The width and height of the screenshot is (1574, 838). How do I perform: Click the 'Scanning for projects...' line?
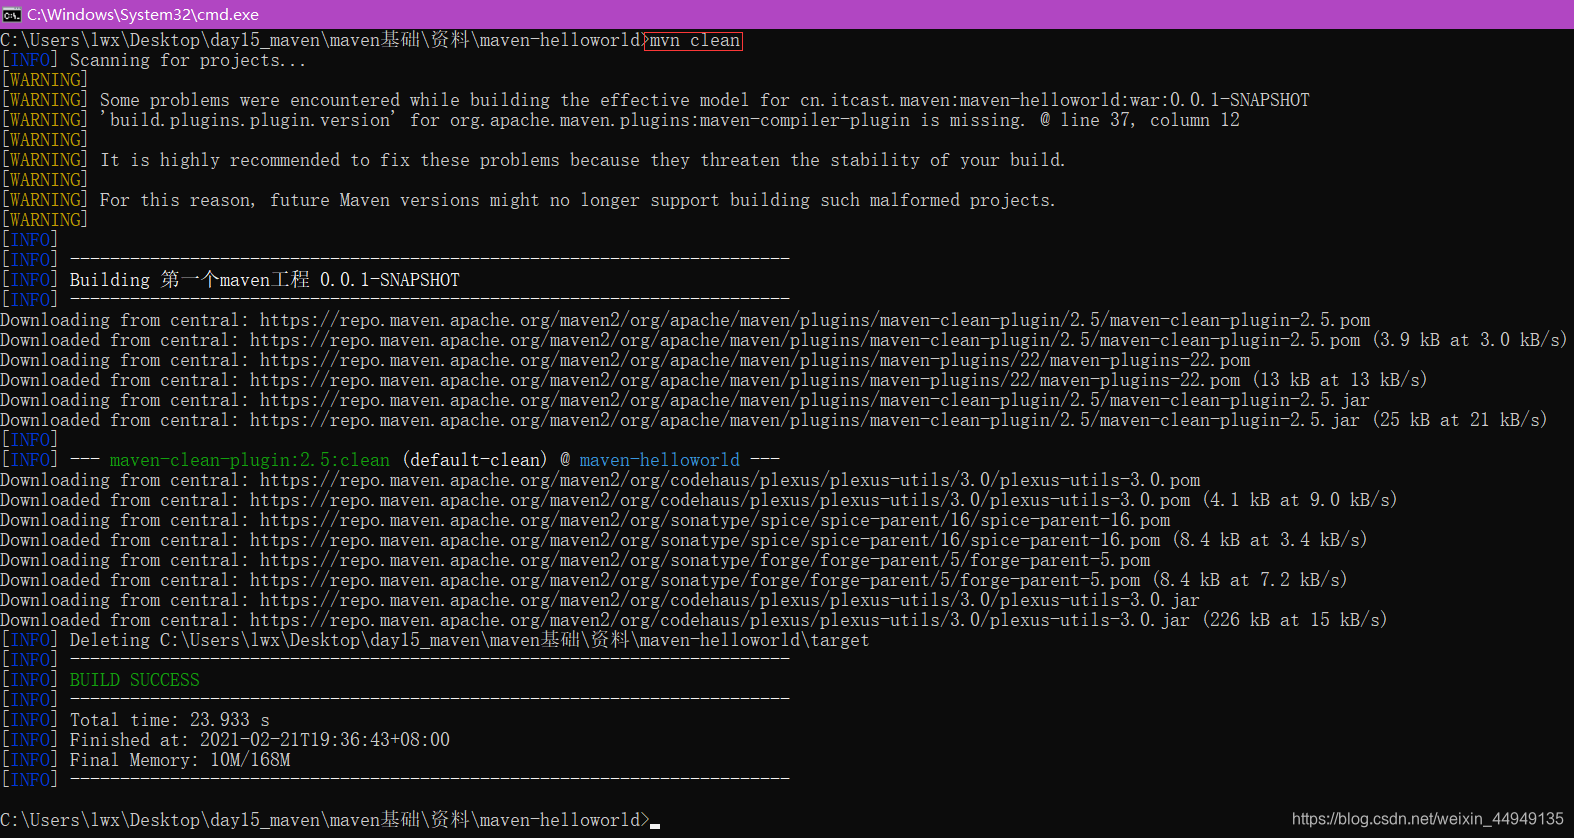pos(155,60)
